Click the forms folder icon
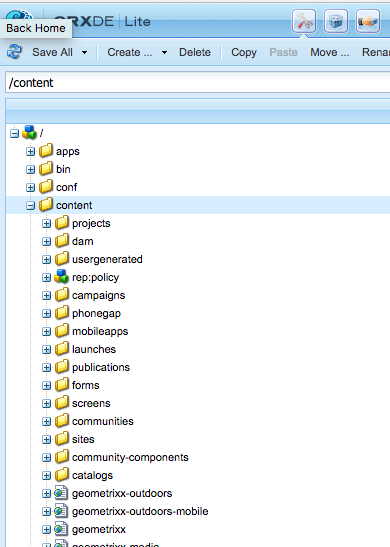 pyautogui.click(x=62, y=384)
